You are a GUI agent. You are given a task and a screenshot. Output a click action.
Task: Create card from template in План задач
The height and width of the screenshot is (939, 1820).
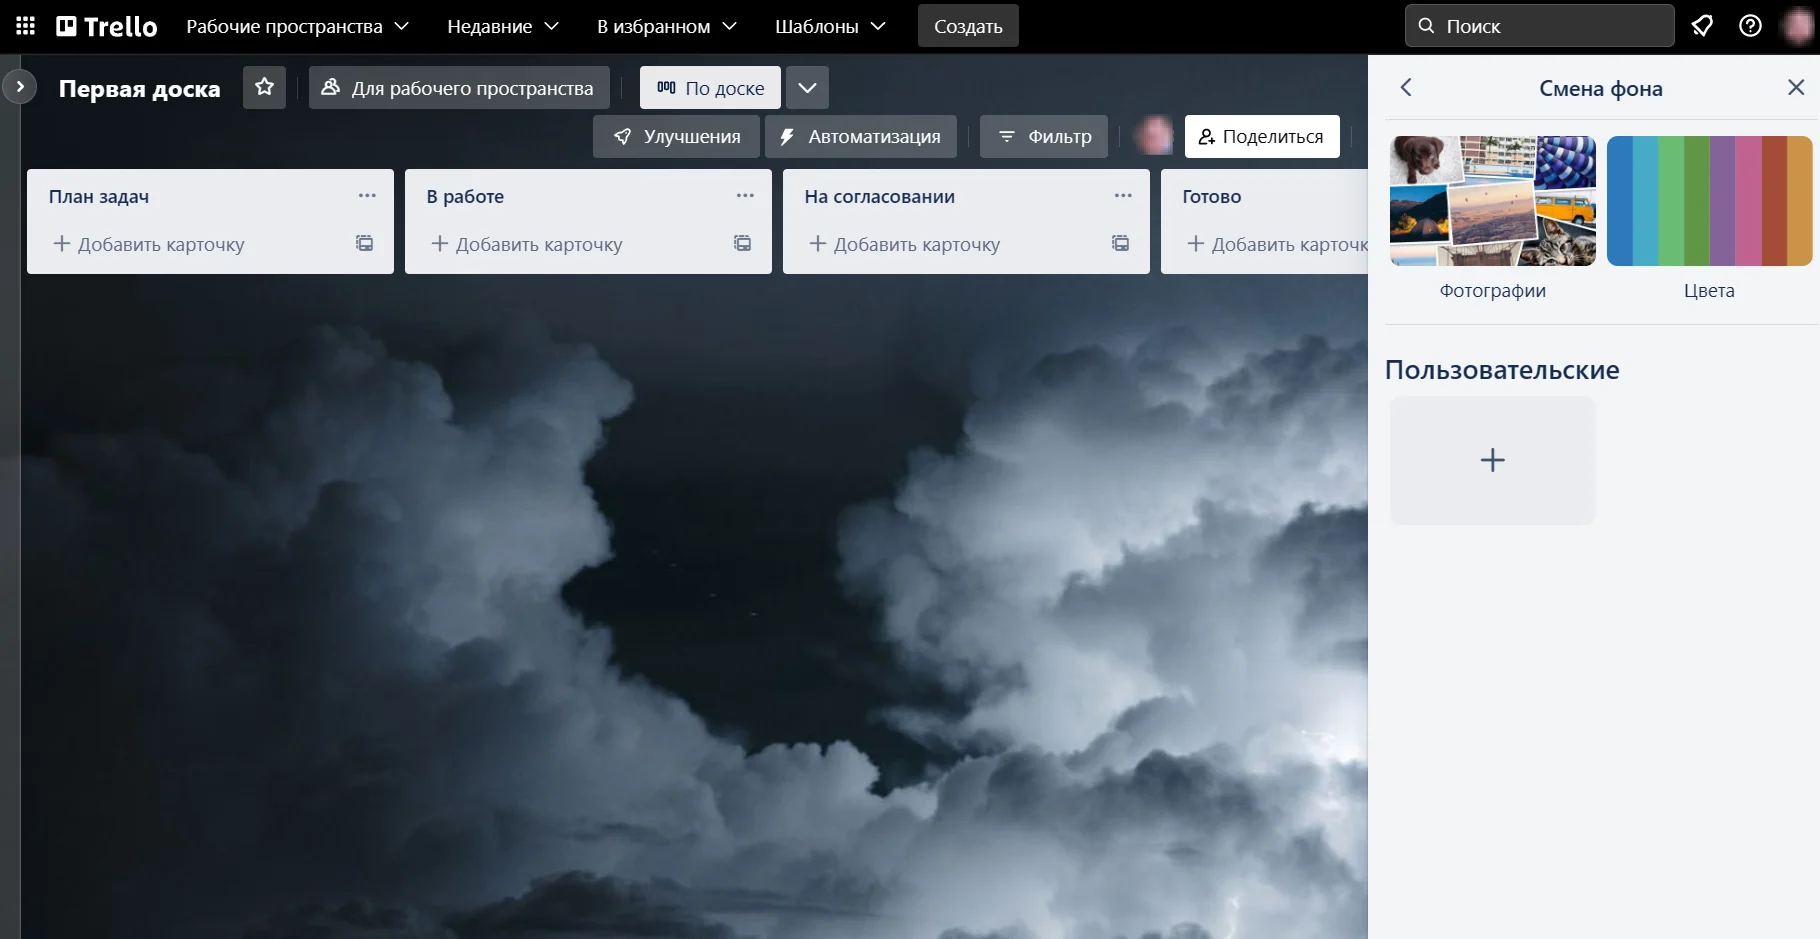[365, 243]
